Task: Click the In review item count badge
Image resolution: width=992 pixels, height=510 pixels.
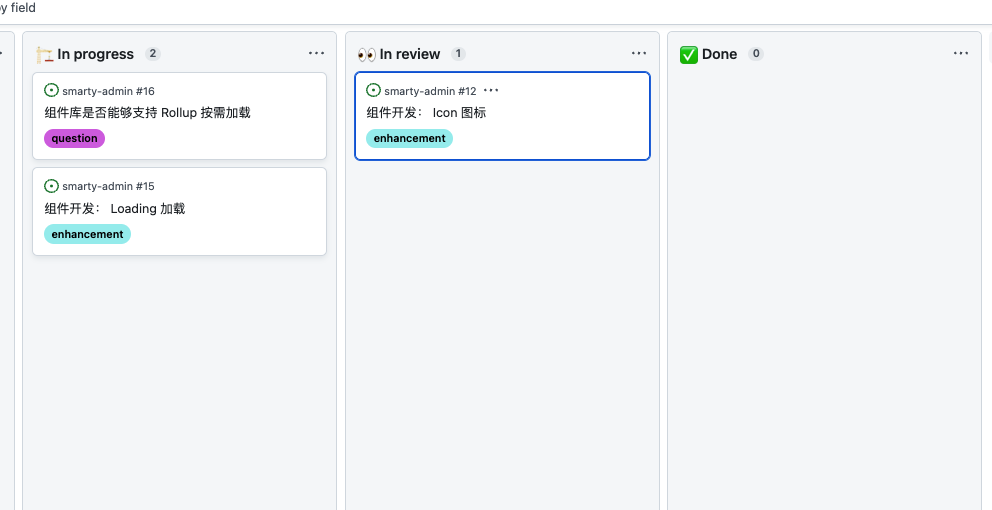Action: click(x=458, y=54)
